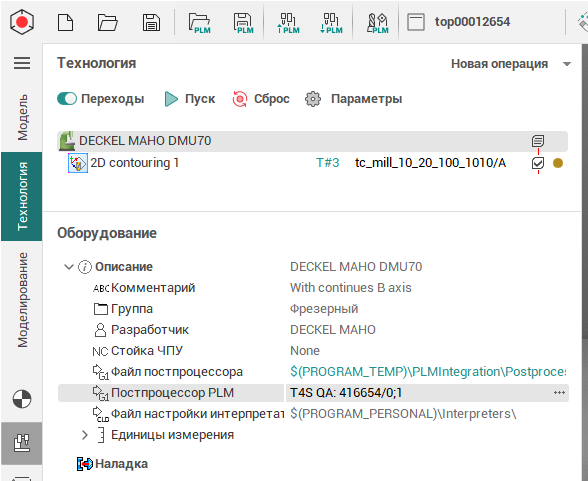Collapse the Описание section
The width and height of the screenshot is (588, 481).
pos(68,267)
